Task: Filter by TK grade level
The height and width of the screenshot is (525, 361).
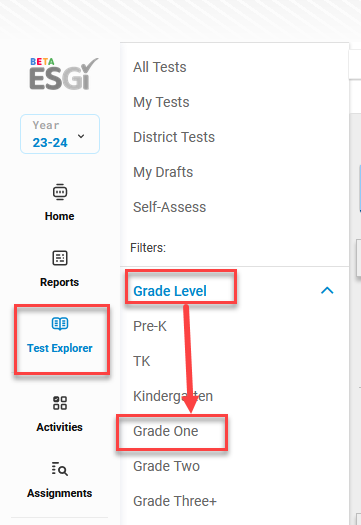Action: coord(142,361)
